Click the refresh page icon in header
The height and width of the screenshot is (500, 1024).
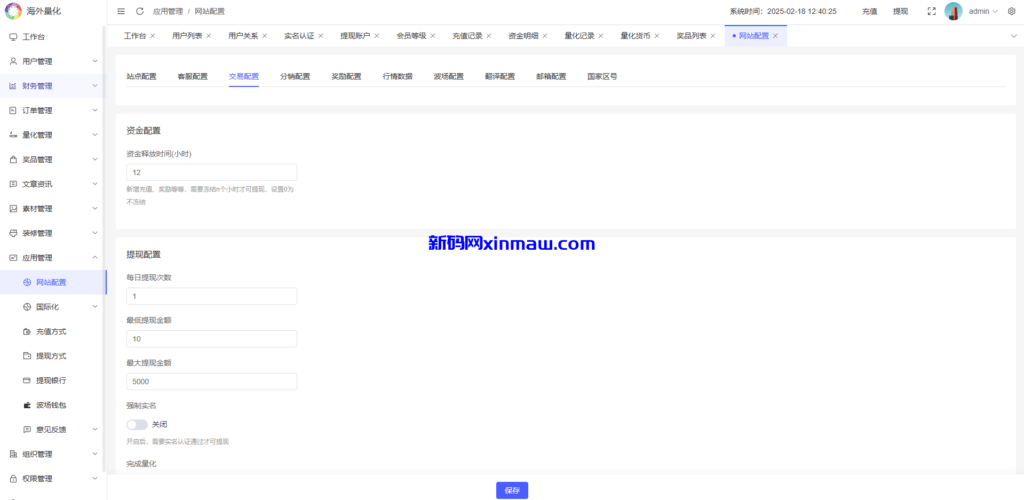click(140, 11)
